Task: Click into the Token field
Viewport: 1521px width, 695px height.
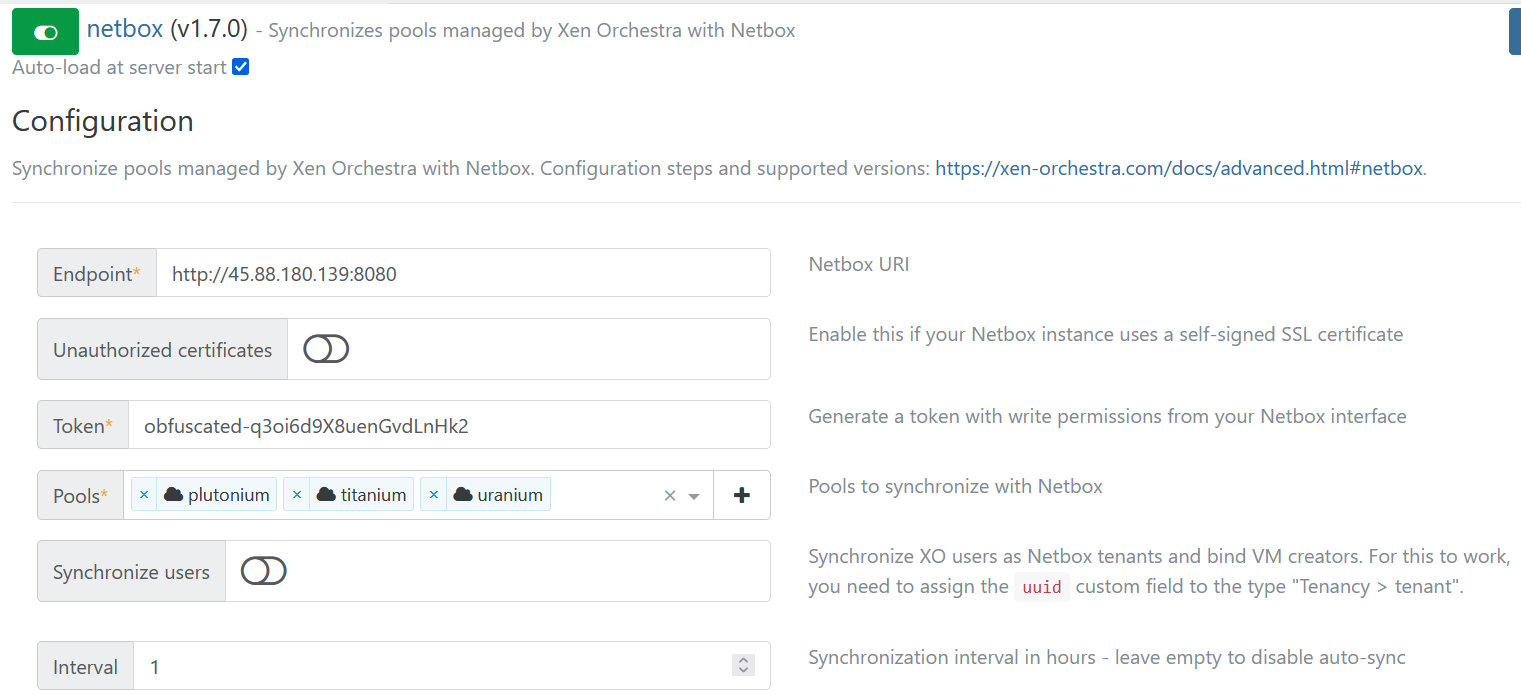Action: pyautogui.click(x=450, y=425)
